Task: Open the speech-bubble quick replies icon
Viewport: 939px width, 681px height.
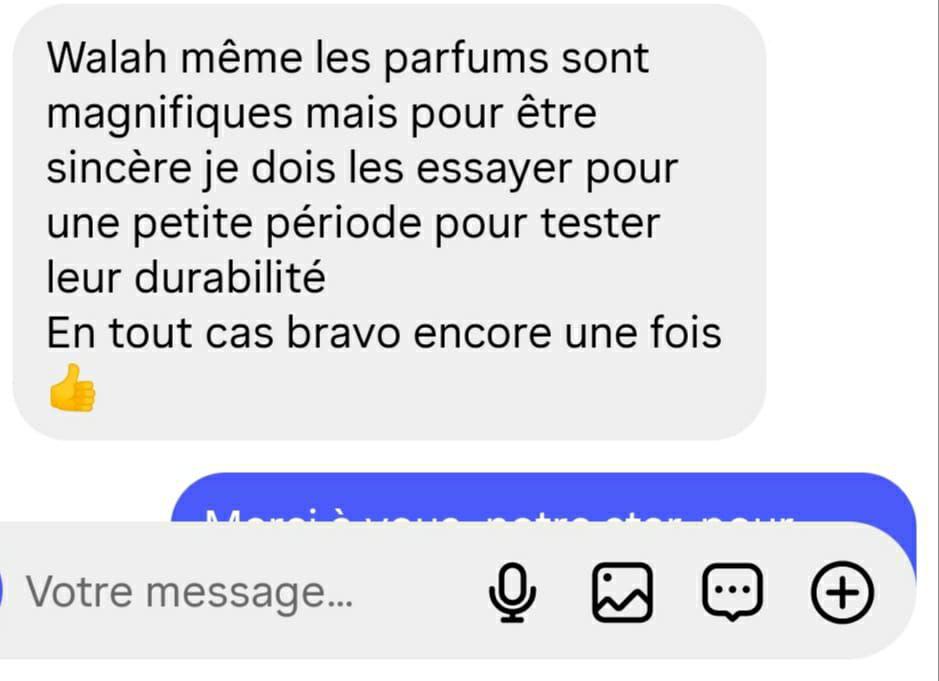Action: (732, 592)
